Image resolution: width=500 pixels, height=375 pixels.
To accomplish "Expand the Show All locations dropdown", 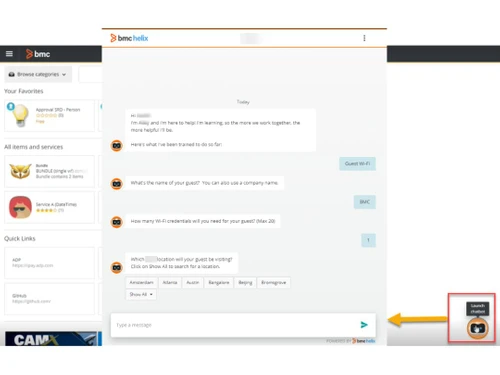I will click(x=141, y=294).
